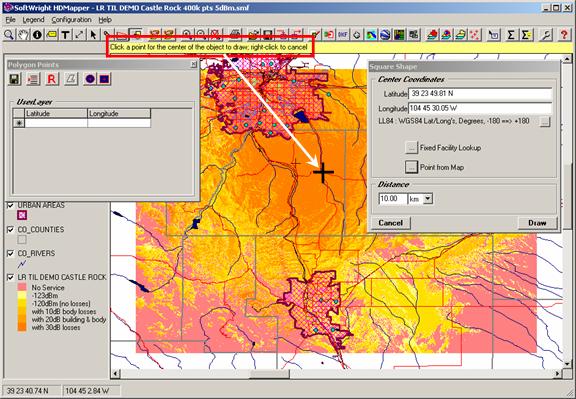Click the URBAN AREAS pink hatch swatch
This screenshot has height=399, width=576.
pyautogui.click(x=22, y=215)
